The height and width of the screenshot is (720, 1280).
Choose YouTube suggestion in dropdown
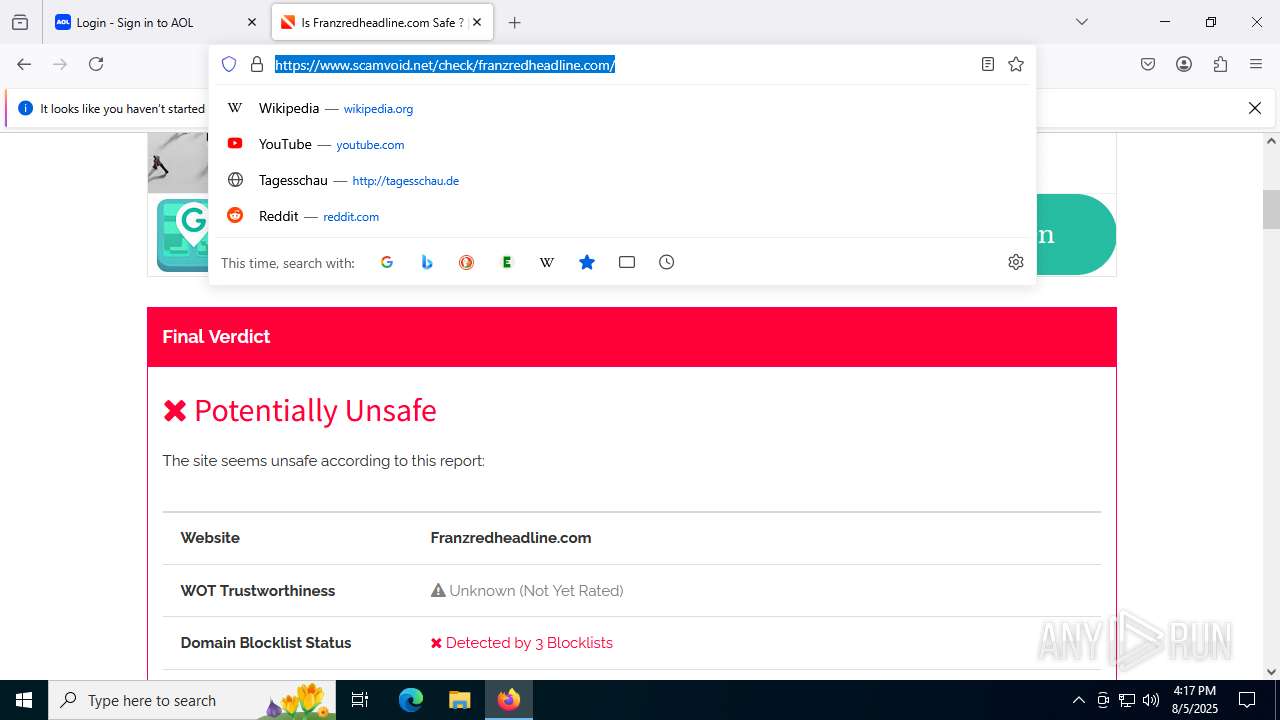pos(622,144)
